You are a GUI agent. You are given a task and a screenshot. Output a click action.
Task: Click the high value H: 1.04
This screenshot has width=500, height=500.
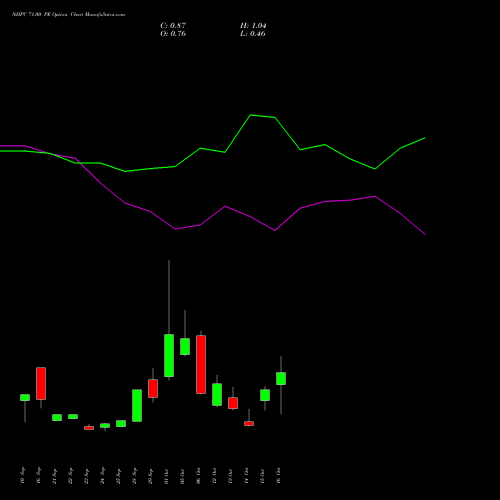click(253, 26)
